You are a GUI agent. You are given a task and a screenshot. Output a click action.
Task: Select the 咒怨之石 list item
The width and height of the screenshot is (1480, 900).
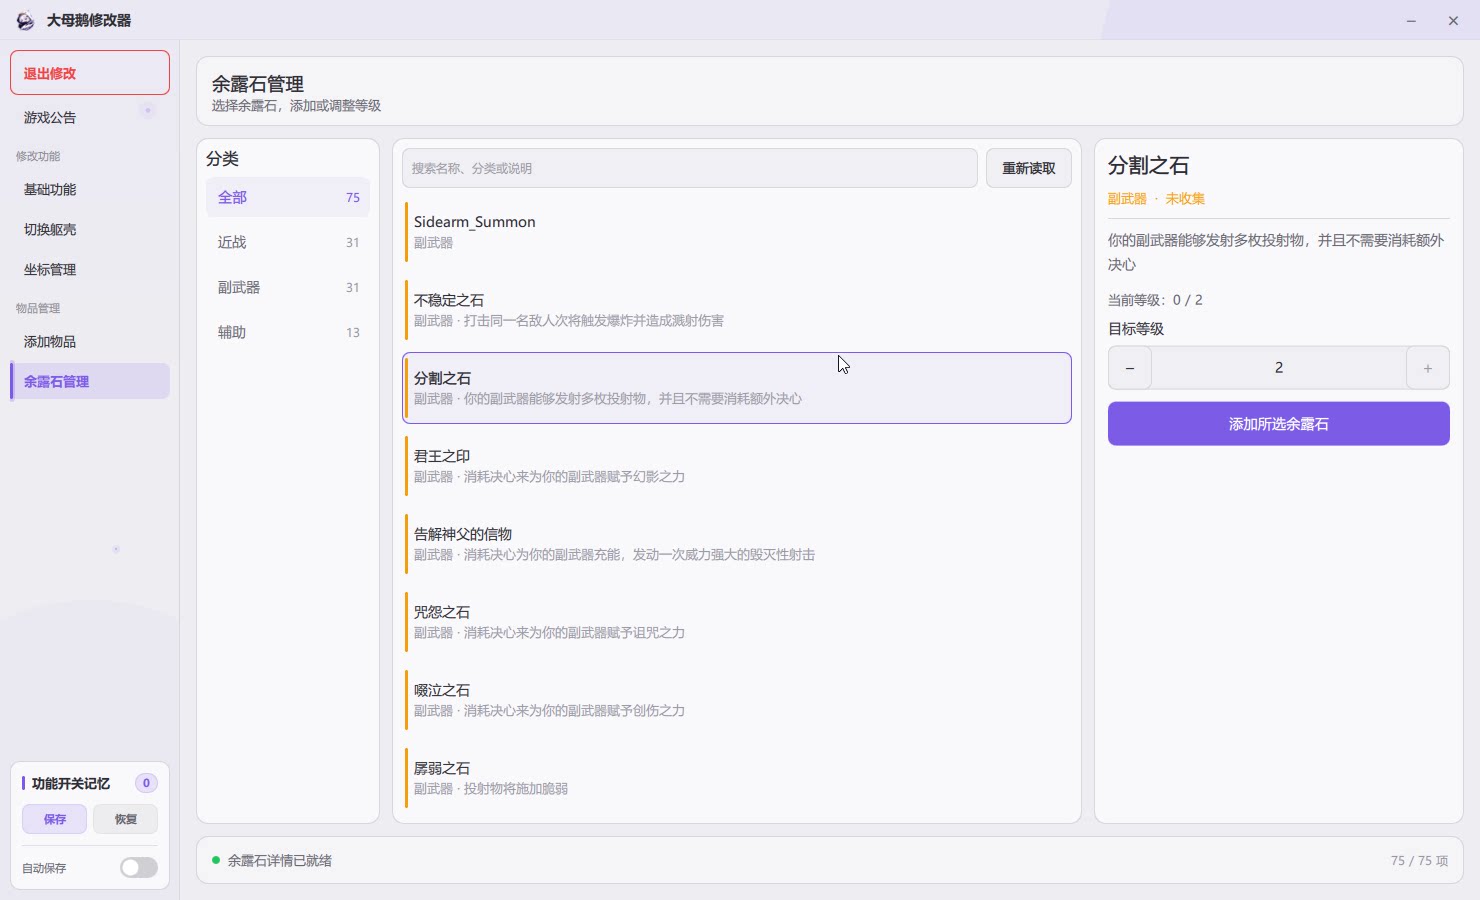(x=737, y=621)
